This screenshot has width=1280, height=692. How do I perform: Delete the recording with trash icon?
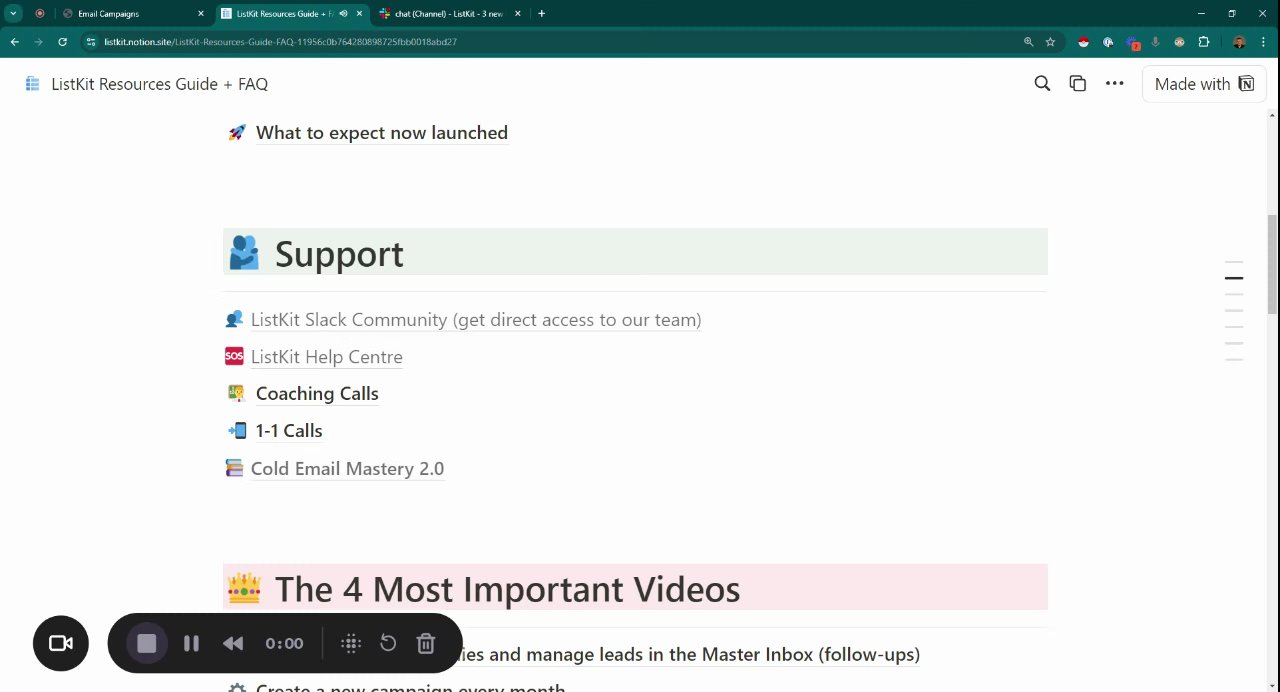426,644
